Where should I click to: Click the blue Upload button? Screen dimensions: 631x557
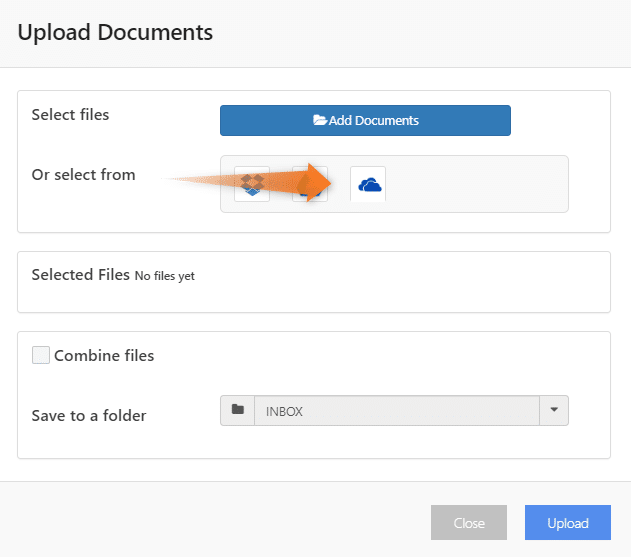pyautogui.click(x=568, y=522)
